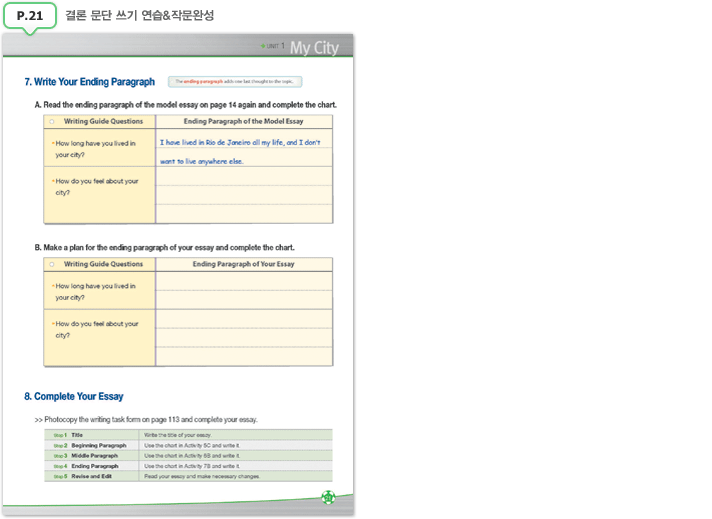Image resolution: width=712 pixels, height=519 pixels.
Task: Click second empty answer cell in Your Essay chart
Action: (x=244, y=337)
